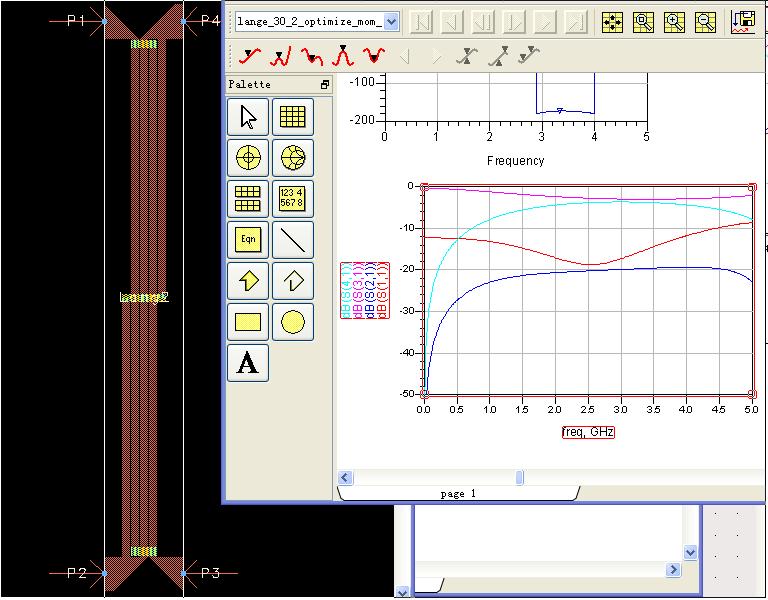Click port P3 in the layout

(211, 573)
